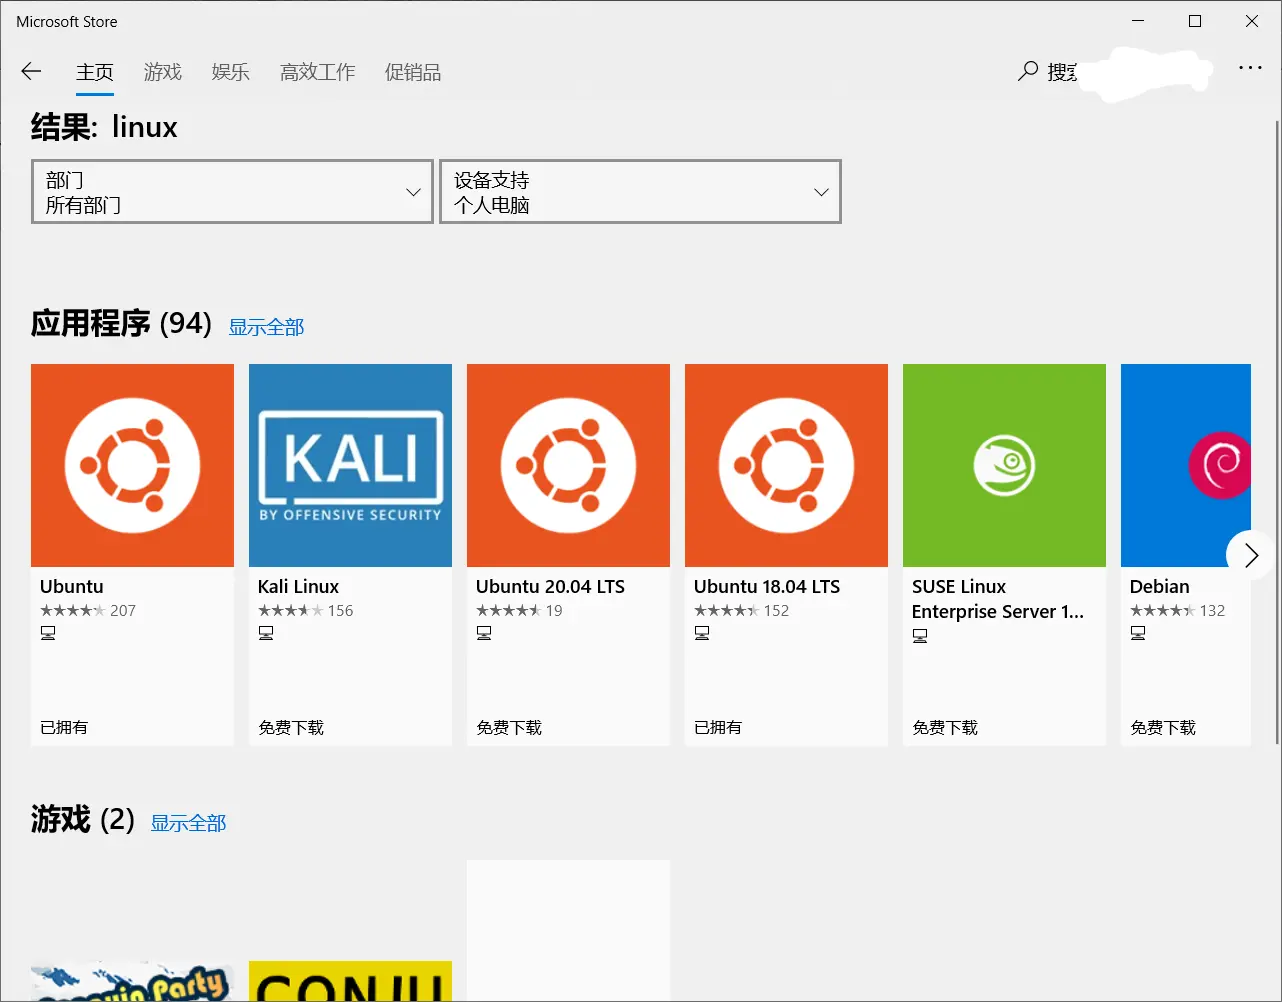Click the Ubuntu 20.04 star rating 19
The height and width of the screenshot is (1002, 1282).
click(x=519, y=611)
